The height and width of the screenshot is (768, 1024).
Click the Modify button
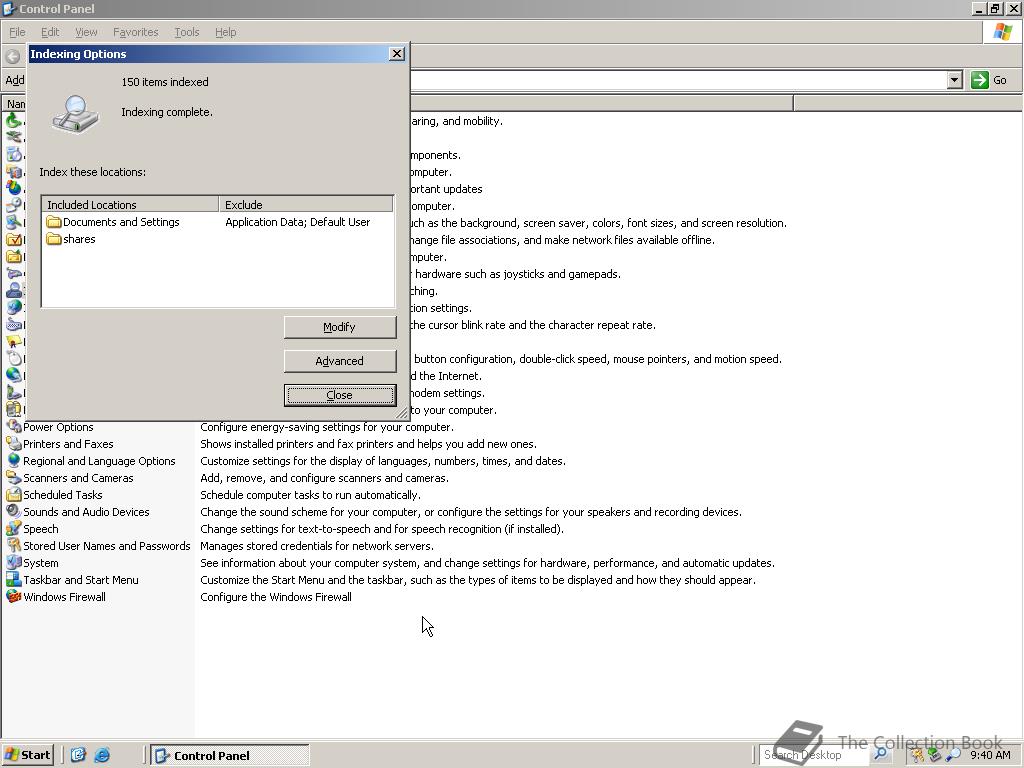tap(340, 327)
